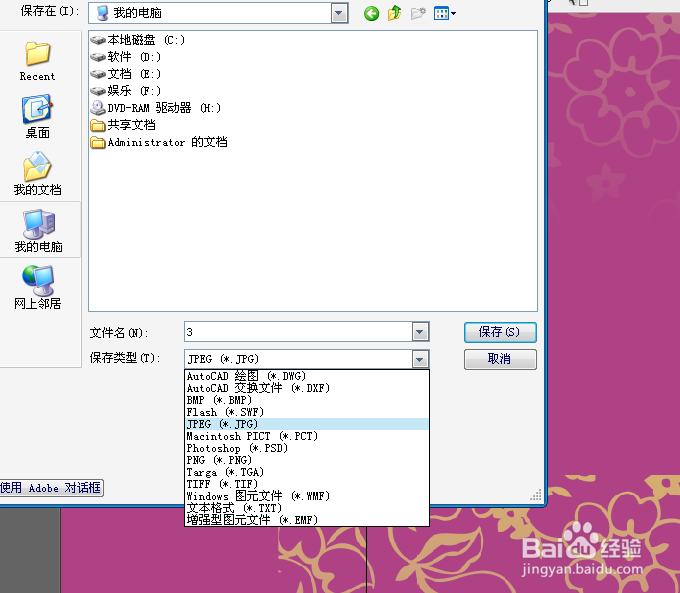Choose TIFF (*.TIF) format

point(307,484)
